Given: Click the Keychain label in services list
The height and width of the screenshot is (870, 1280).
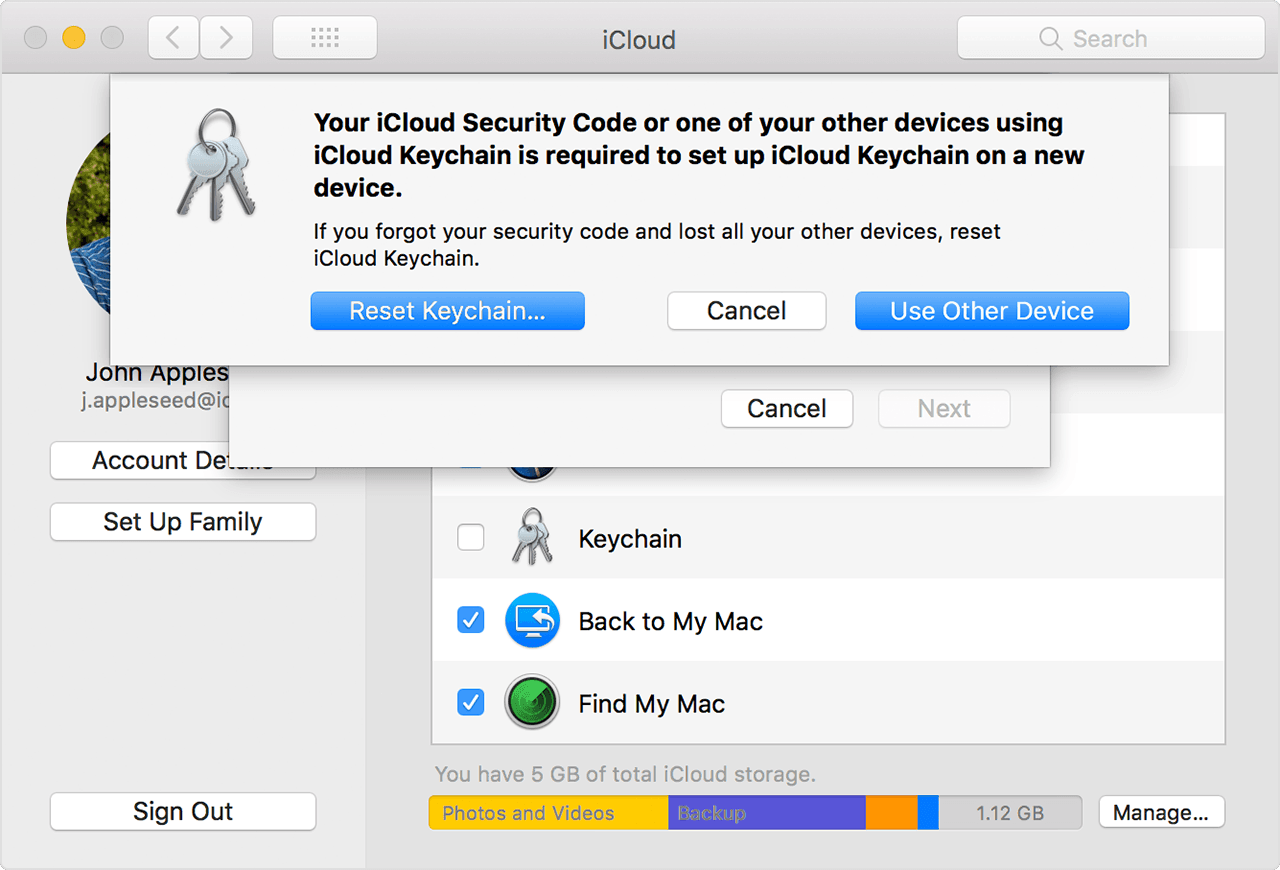Looking at the screenshot, I should [630, 539].
